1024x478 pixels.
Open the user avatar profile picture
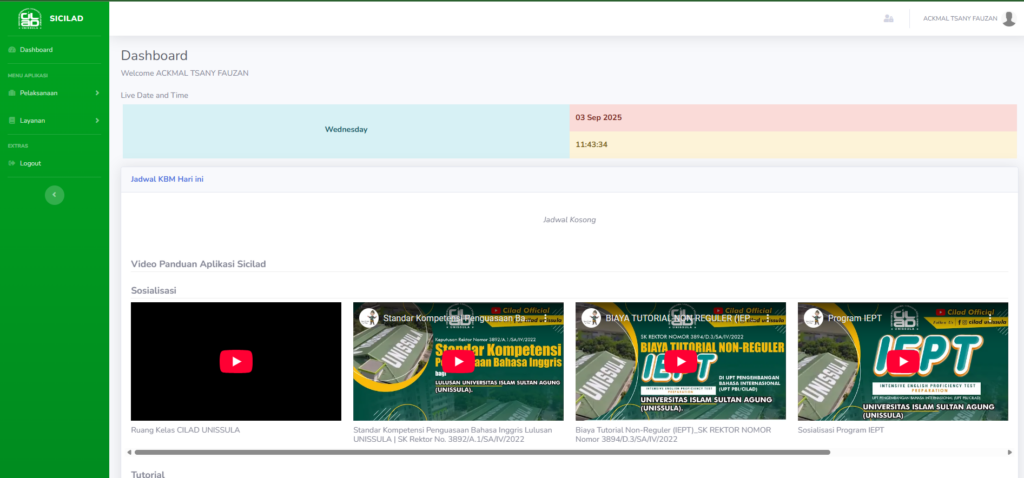click(1009, 18)
